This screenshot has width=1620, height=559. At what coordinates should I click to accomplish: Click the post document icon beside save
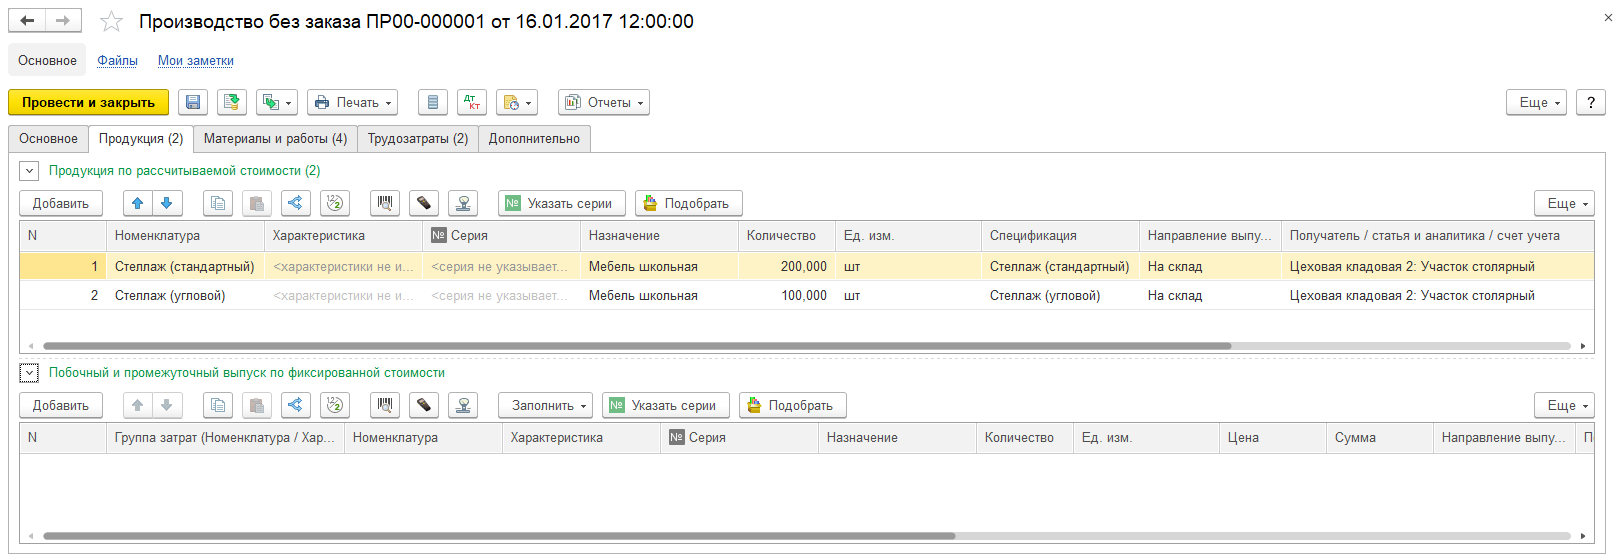click(x=232, y=102)
